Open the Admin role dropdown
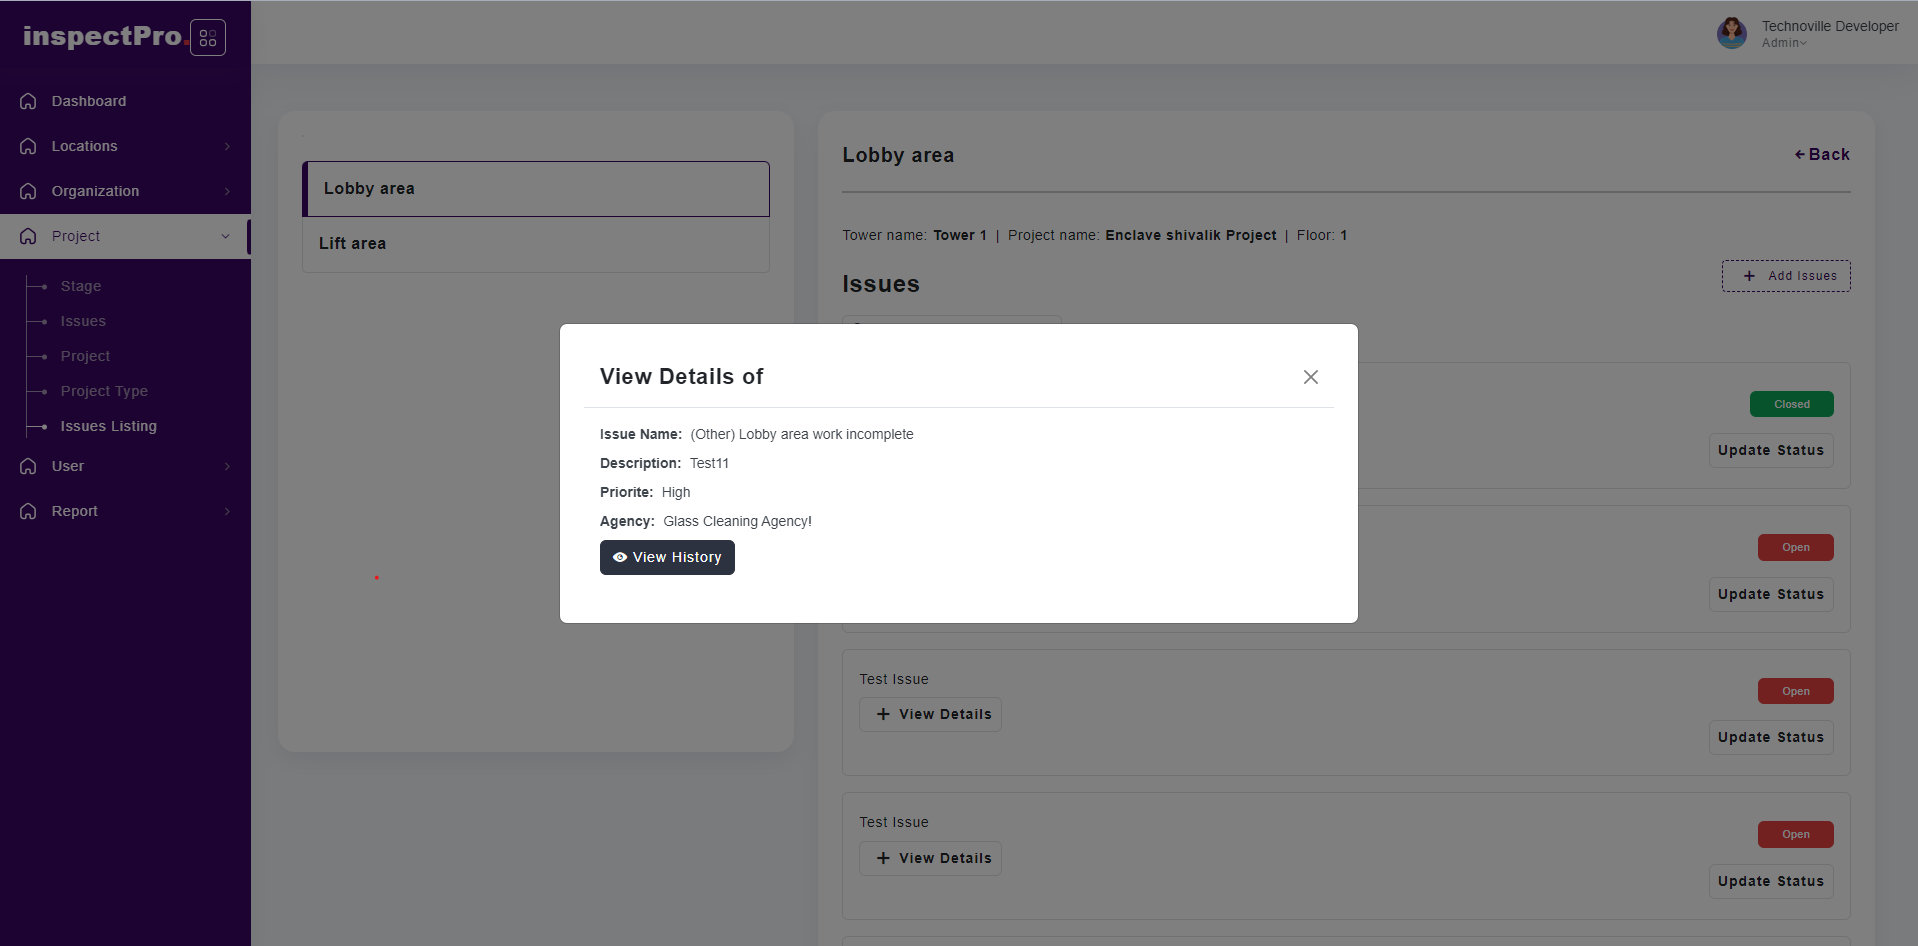Screen dimensions: 1918x946 1784,43
